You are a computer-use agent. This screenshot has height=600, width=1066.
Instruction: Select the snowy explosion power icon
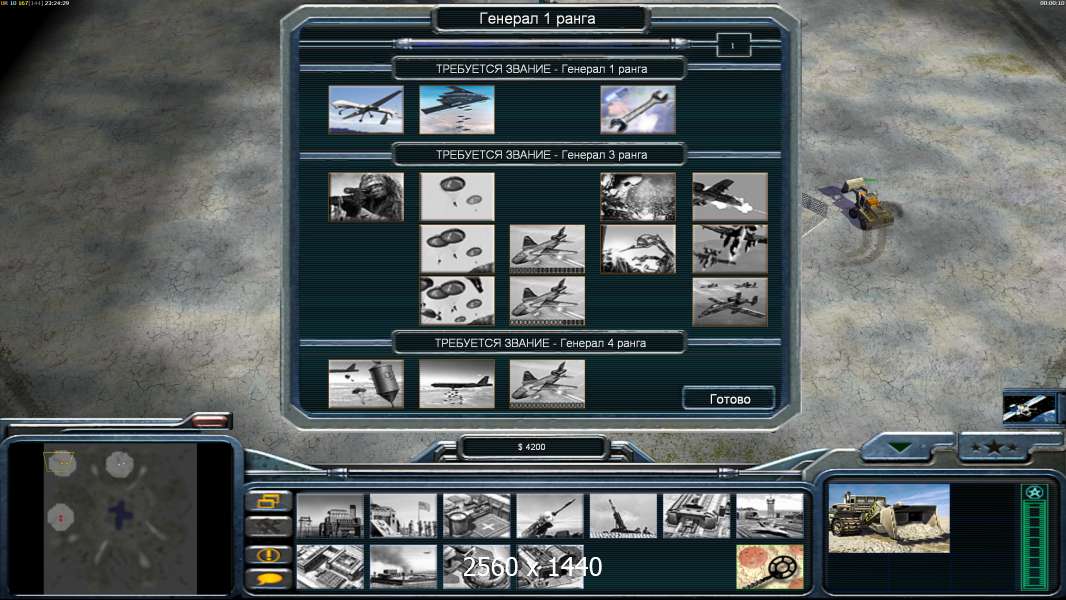tap(638, 197)
